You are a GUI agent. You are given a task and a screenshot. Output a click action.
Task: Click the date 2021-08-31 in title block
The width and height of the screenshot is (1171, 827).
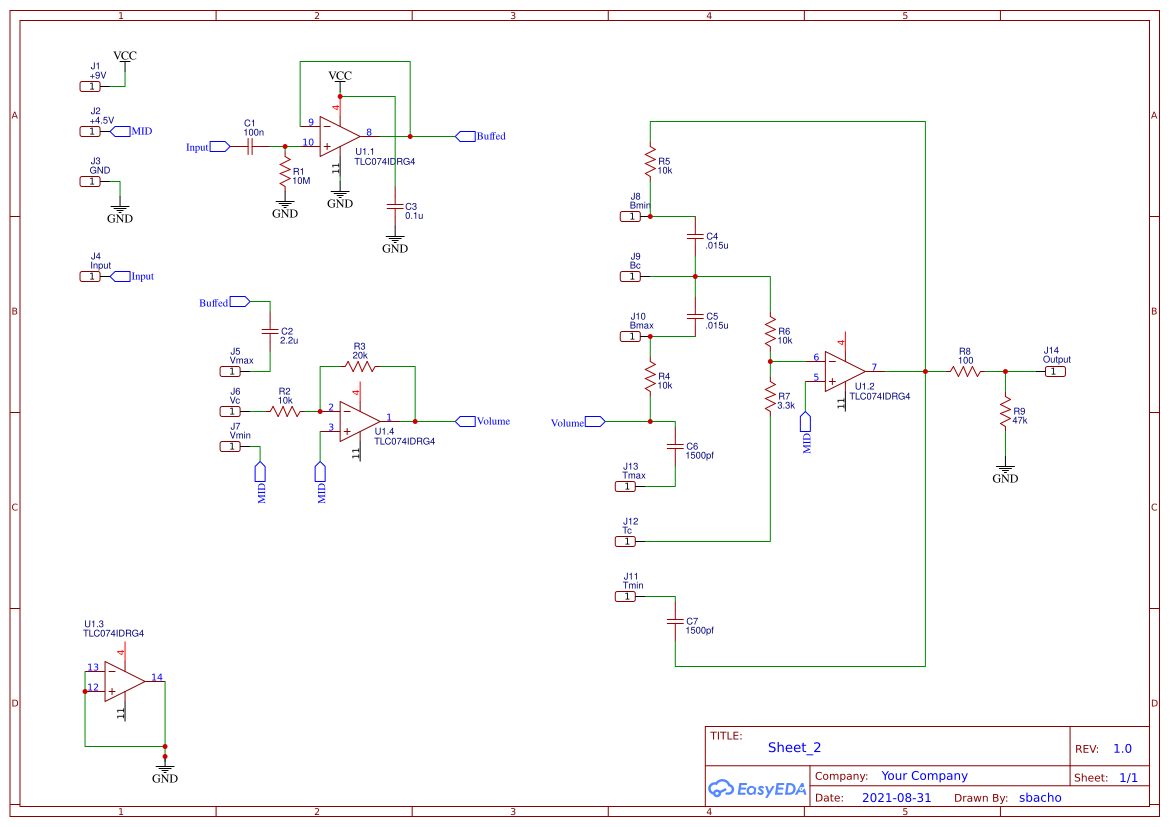[898, 798]
